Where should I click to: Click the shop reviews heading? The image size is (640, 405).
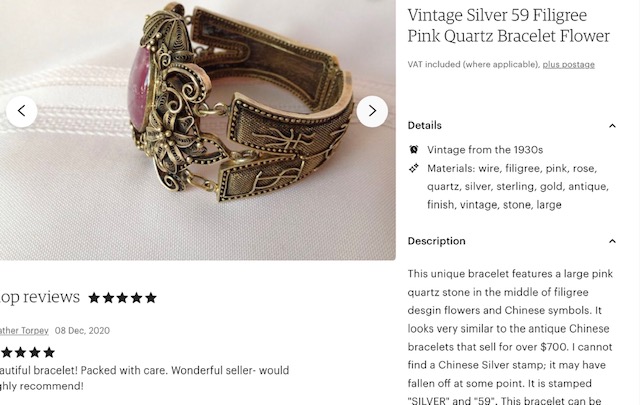[x=40, y=297]
